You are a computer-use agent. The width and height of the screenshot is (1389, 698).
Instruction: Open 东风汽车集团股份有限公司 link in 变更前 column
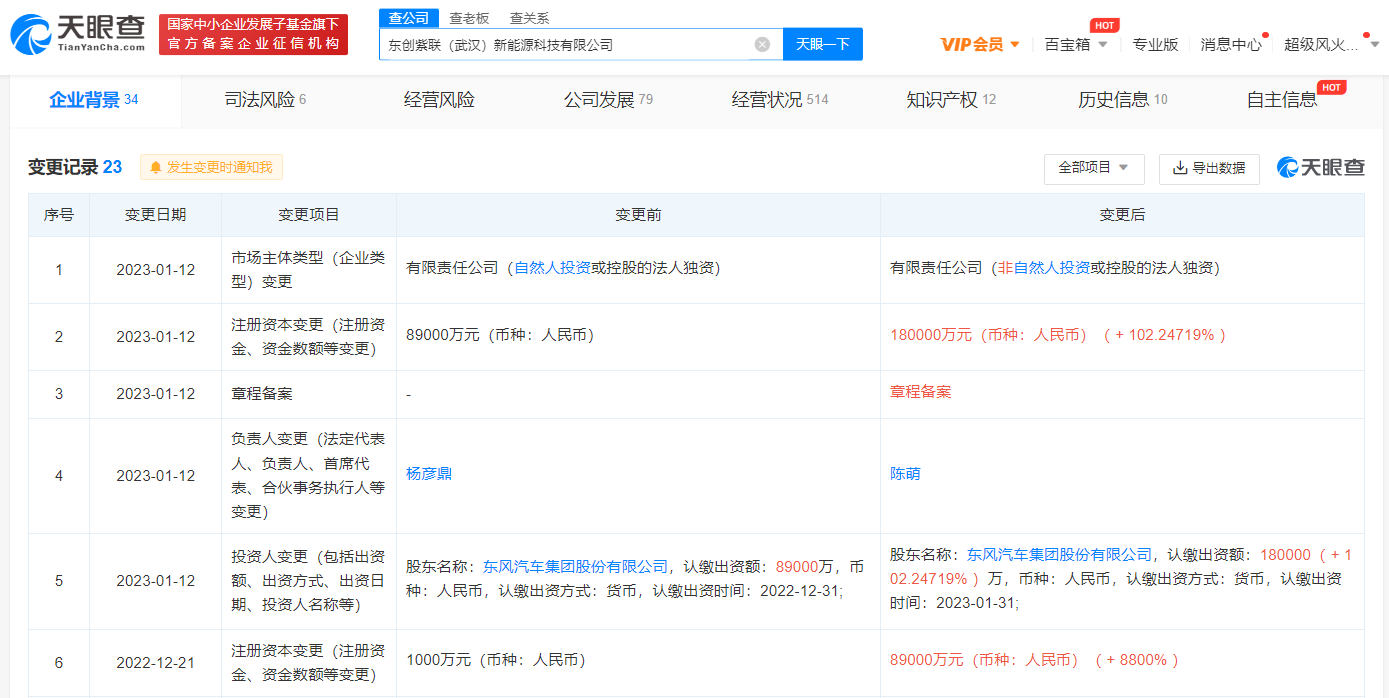575,567
